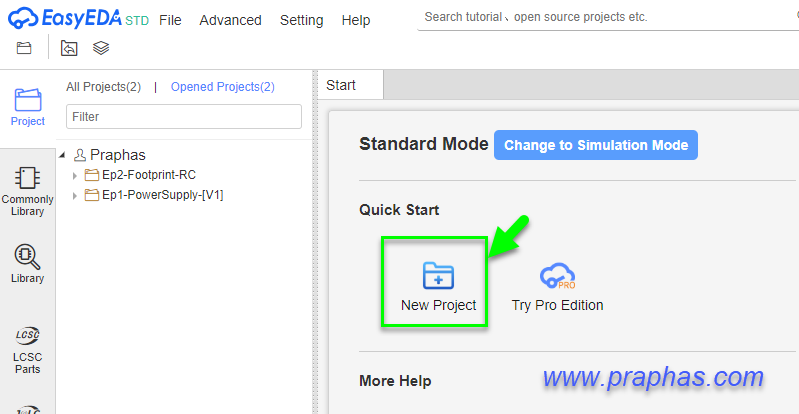Viewport: 799px width, 414px height.
Task: Select Ep1-PowerSupply-[V1] project name
Action: (x=163, y=195)
